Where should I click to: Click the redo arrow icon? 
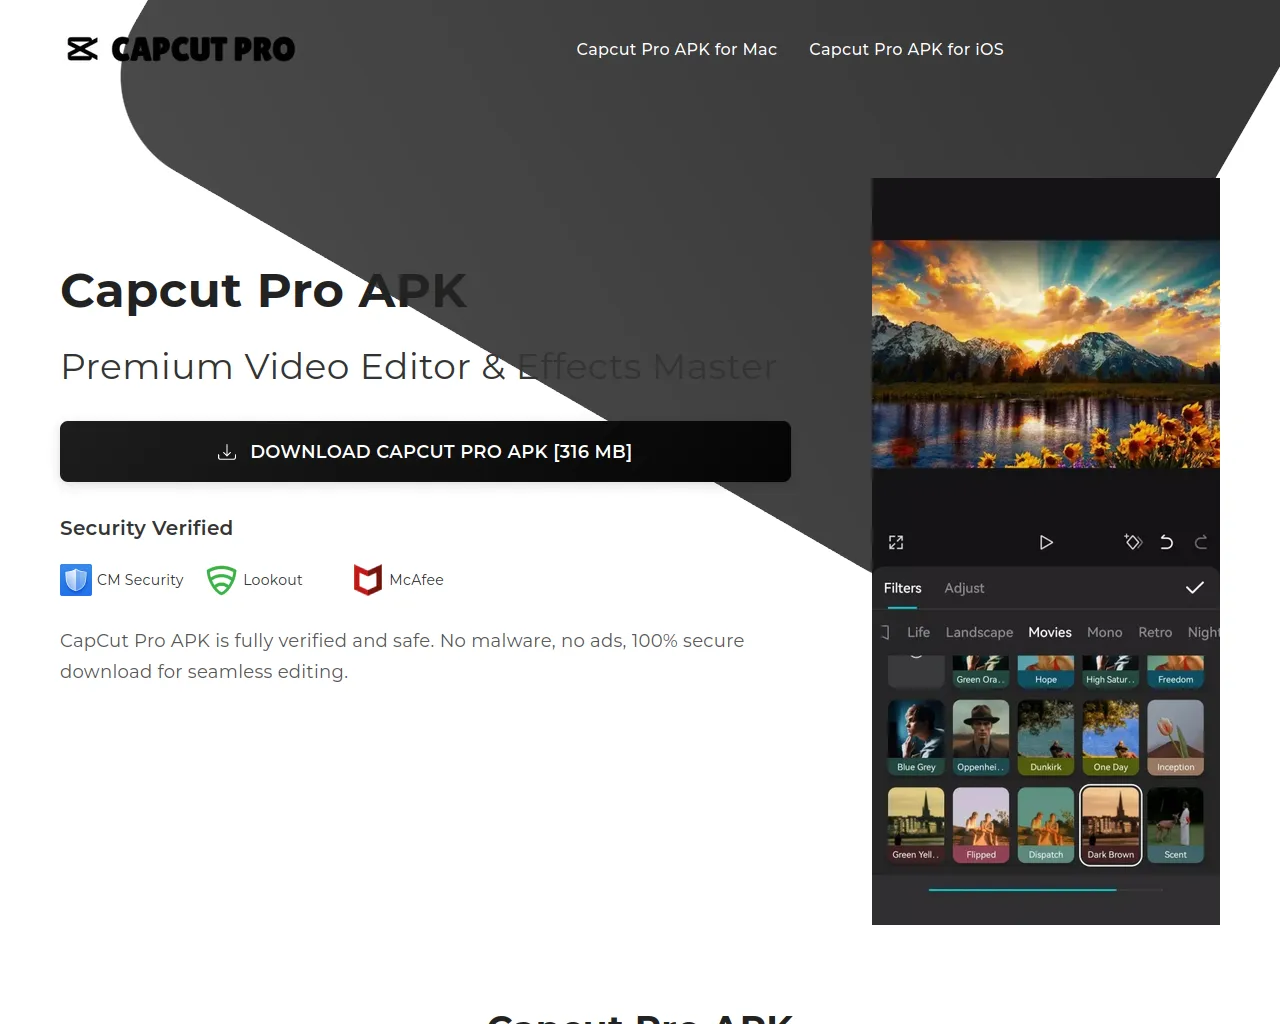(x=1201, y=542)
